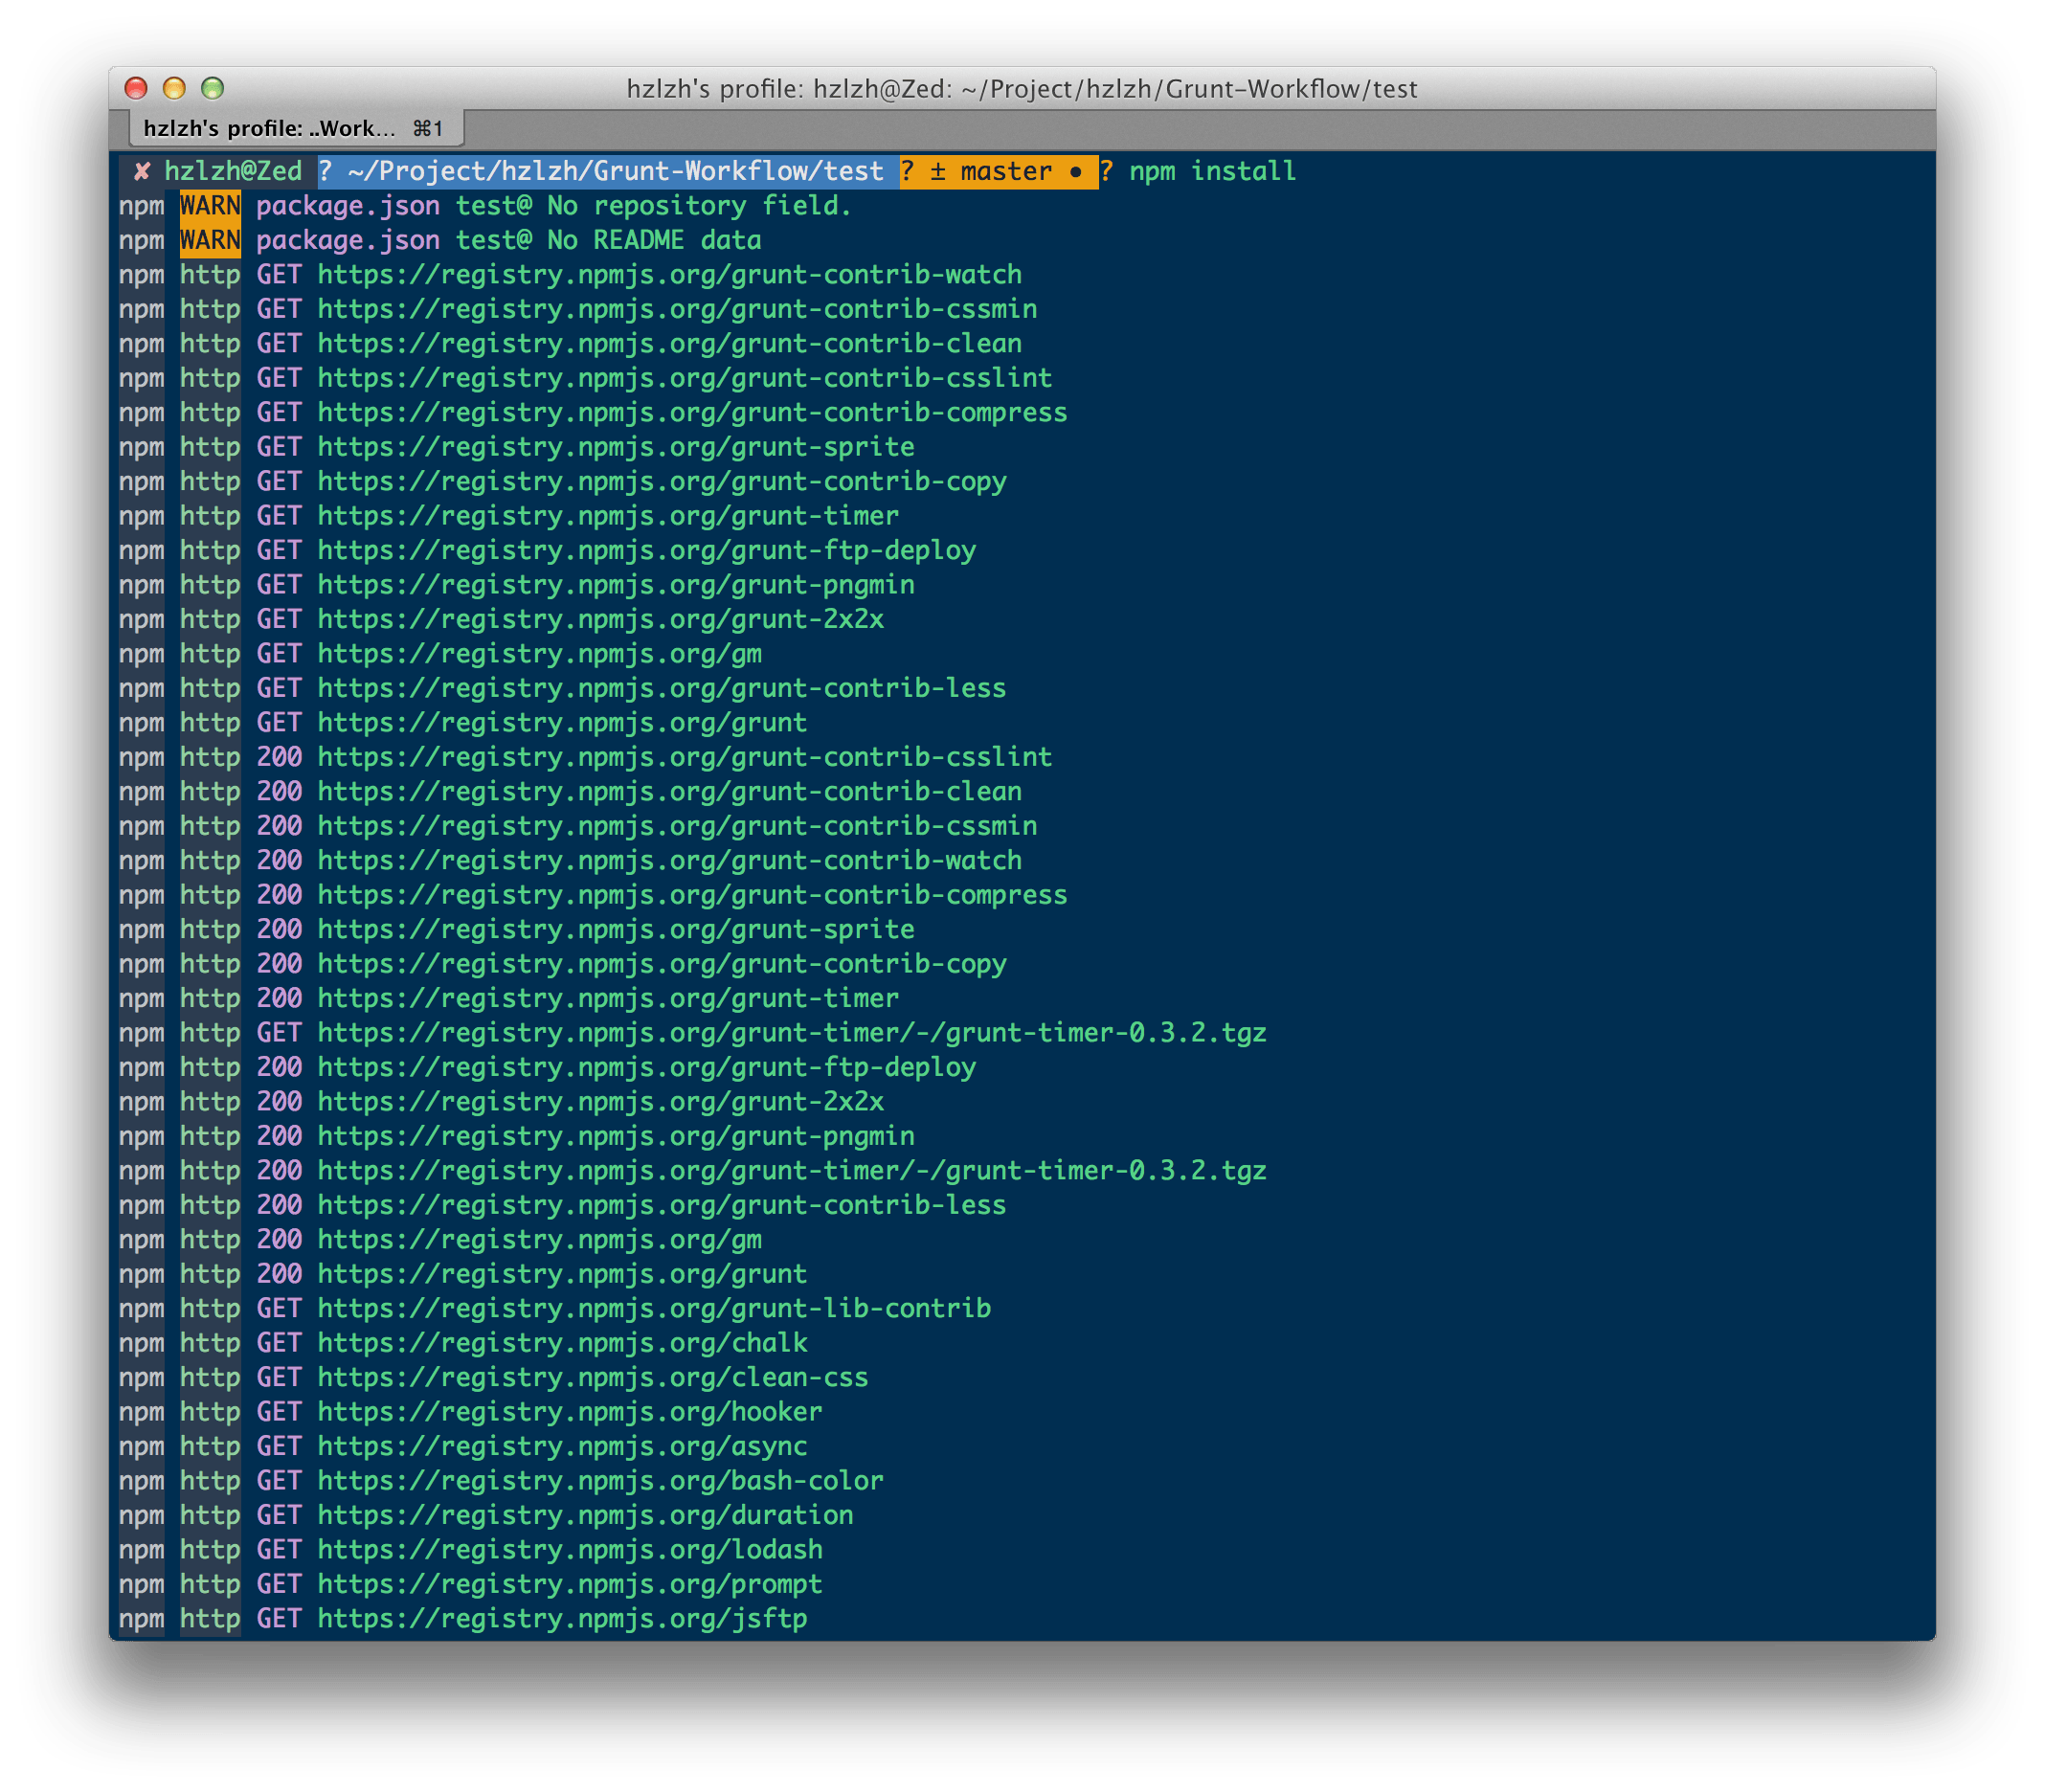Click the GET registry.npmjs.org/jsftp URL
2045x1792 pixels.
(x=562, y=1619)
